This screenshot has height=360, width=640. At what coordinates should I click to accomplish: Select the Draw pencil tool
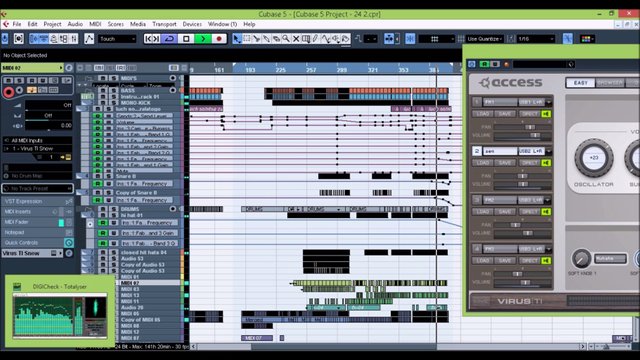[315, 39]
